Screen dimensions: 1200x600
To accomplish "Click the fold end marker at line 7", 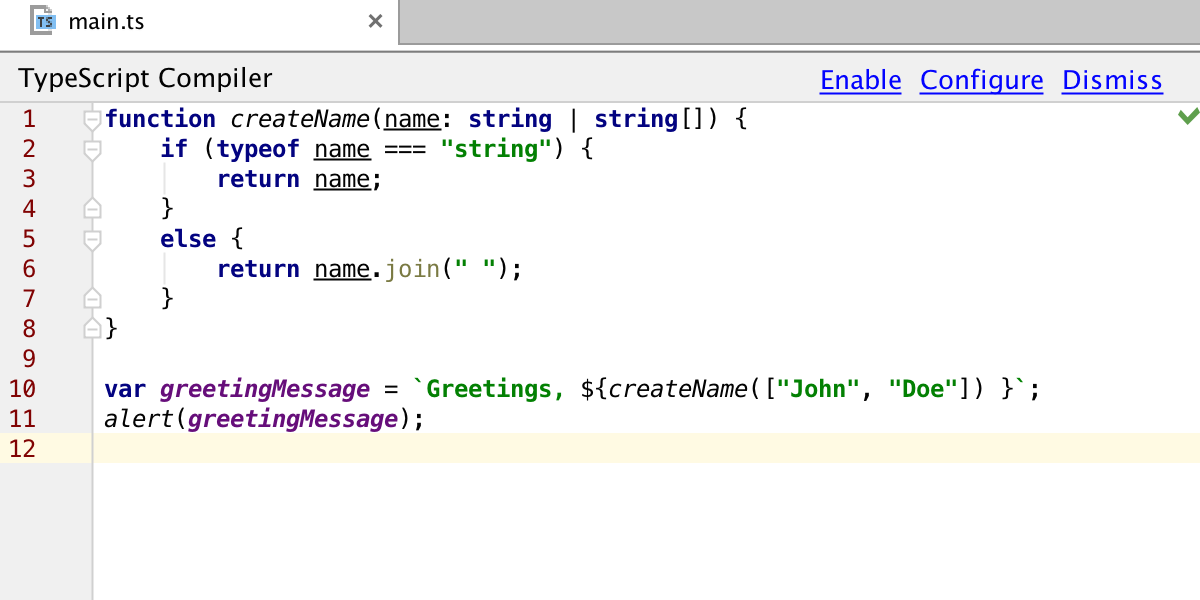I will (x=93, y=298).
